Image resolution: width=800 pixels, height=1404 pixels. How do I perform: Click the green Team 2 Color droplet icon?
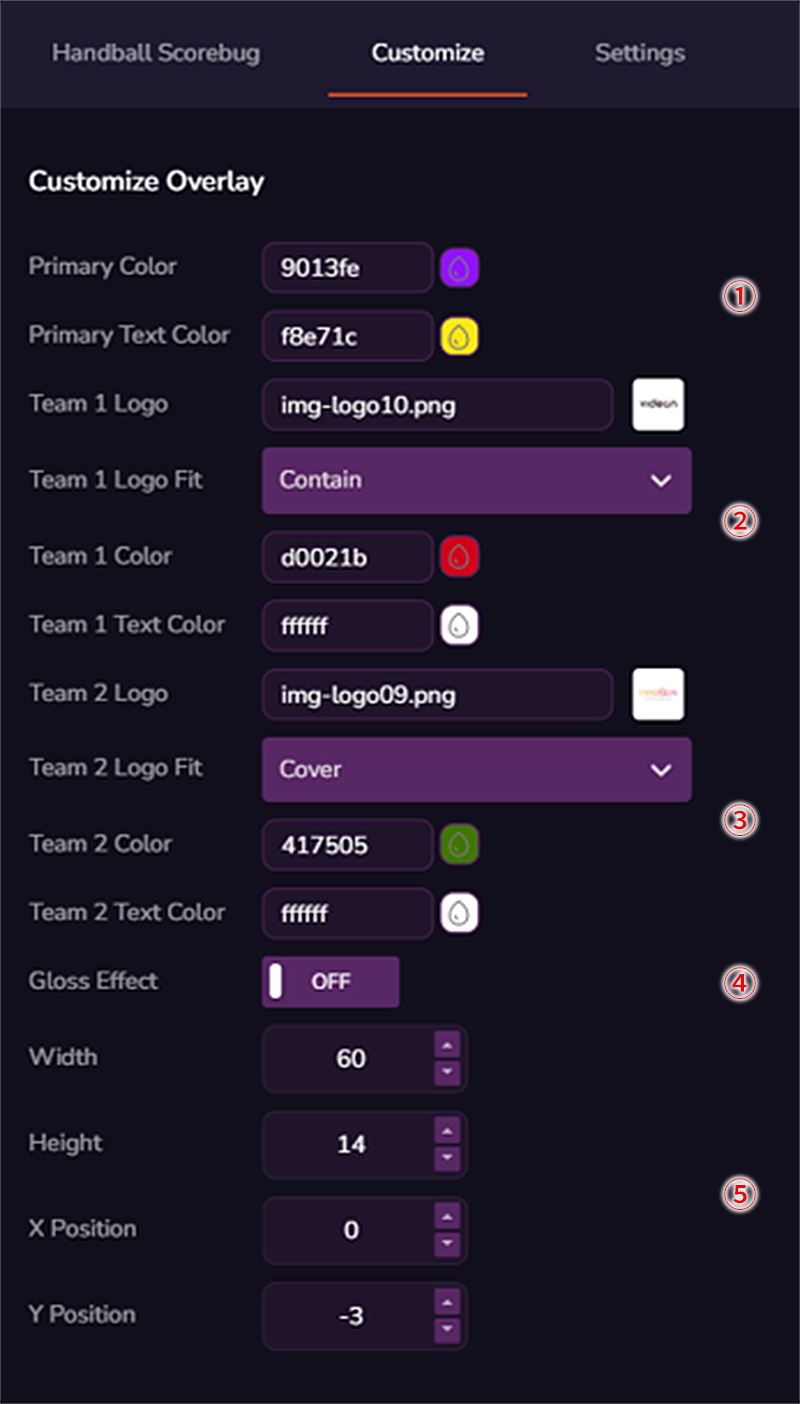(x=460, y=845)
